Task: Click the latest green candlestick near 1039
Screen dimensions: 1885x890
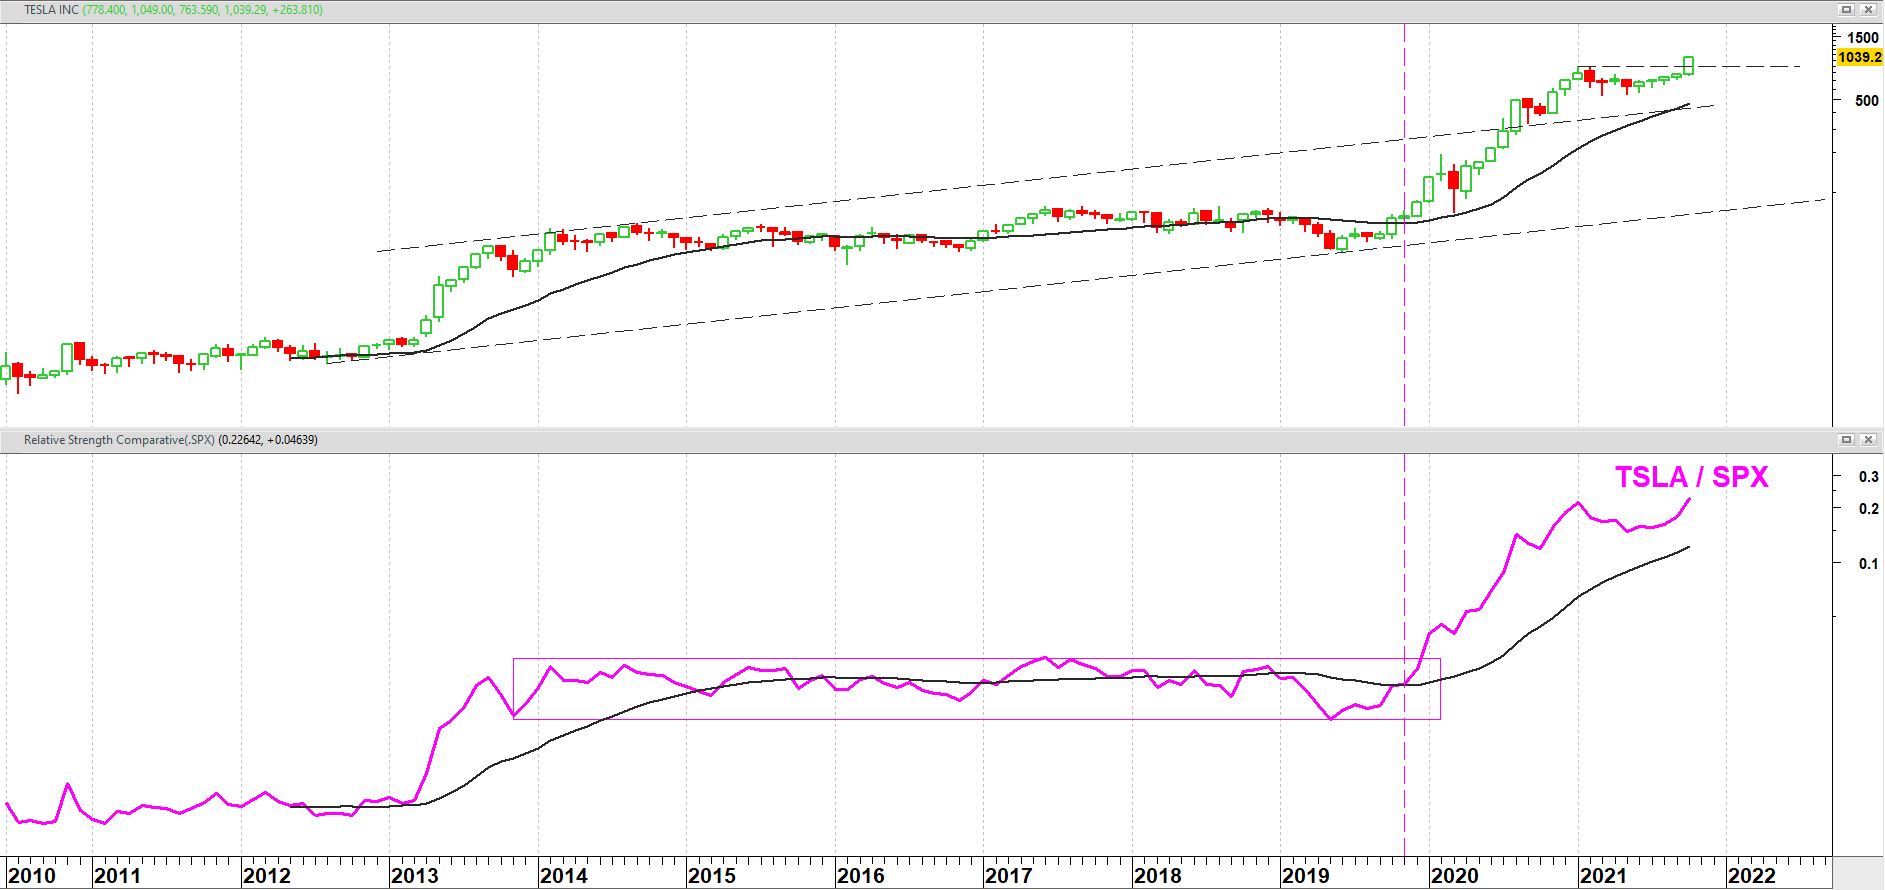Action: [1688, 65]
